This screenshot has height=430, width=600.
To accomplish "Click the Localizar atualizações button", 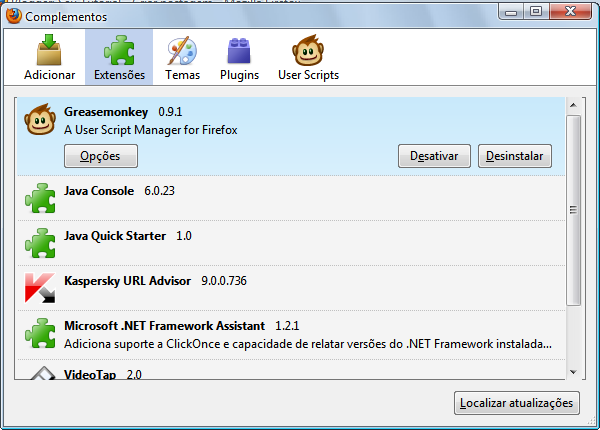I will pyautogui.click(x=517, y=403).
